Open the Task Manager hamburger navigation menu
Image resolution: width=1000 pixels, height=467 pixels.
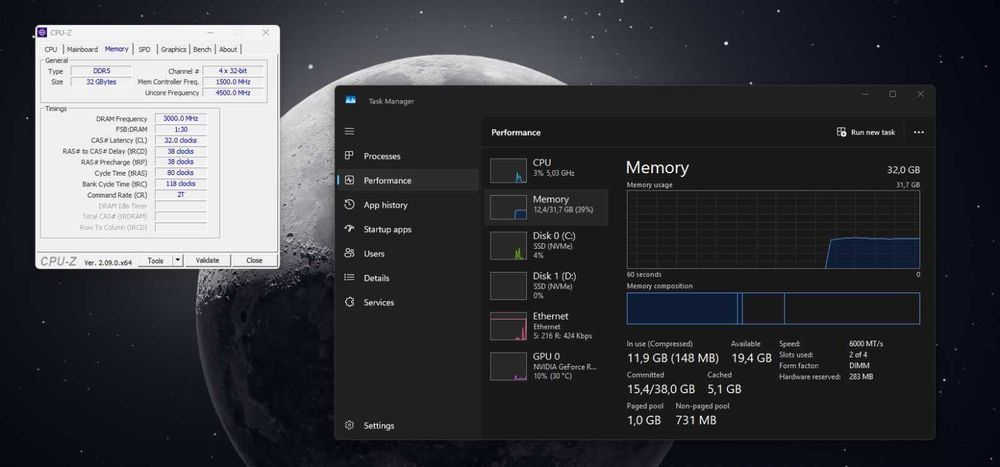click(x=349, y=131)
